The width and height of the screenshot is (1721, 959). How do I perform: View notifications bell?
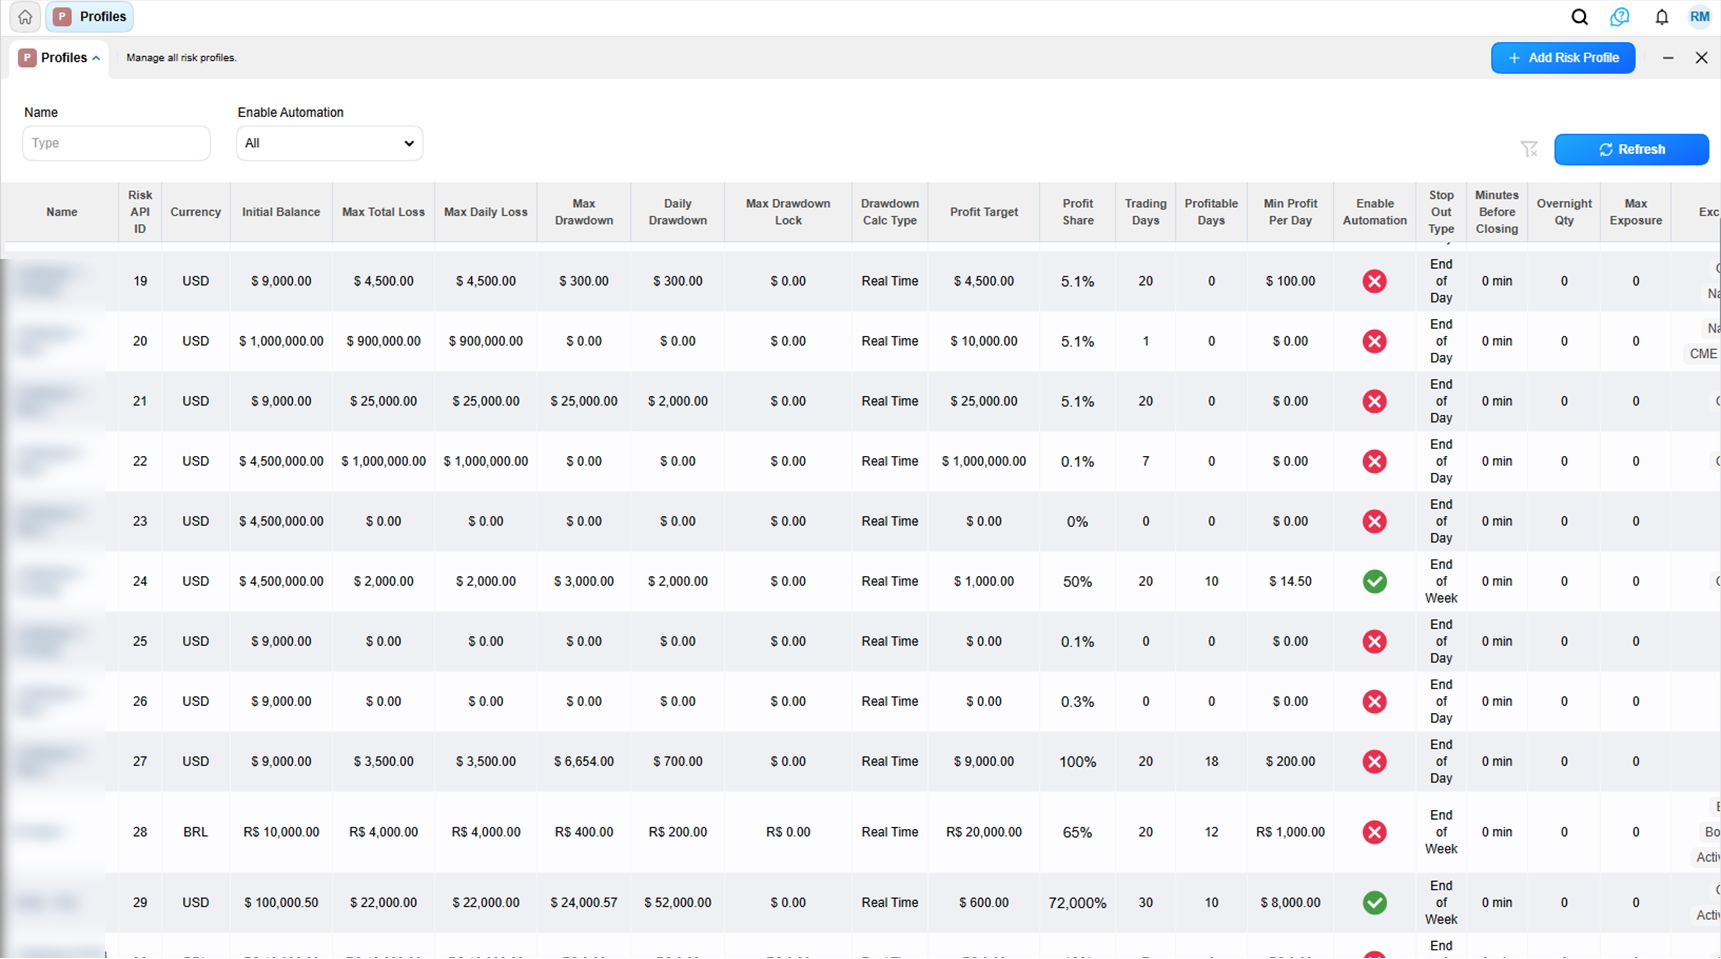coord(1661,17)
